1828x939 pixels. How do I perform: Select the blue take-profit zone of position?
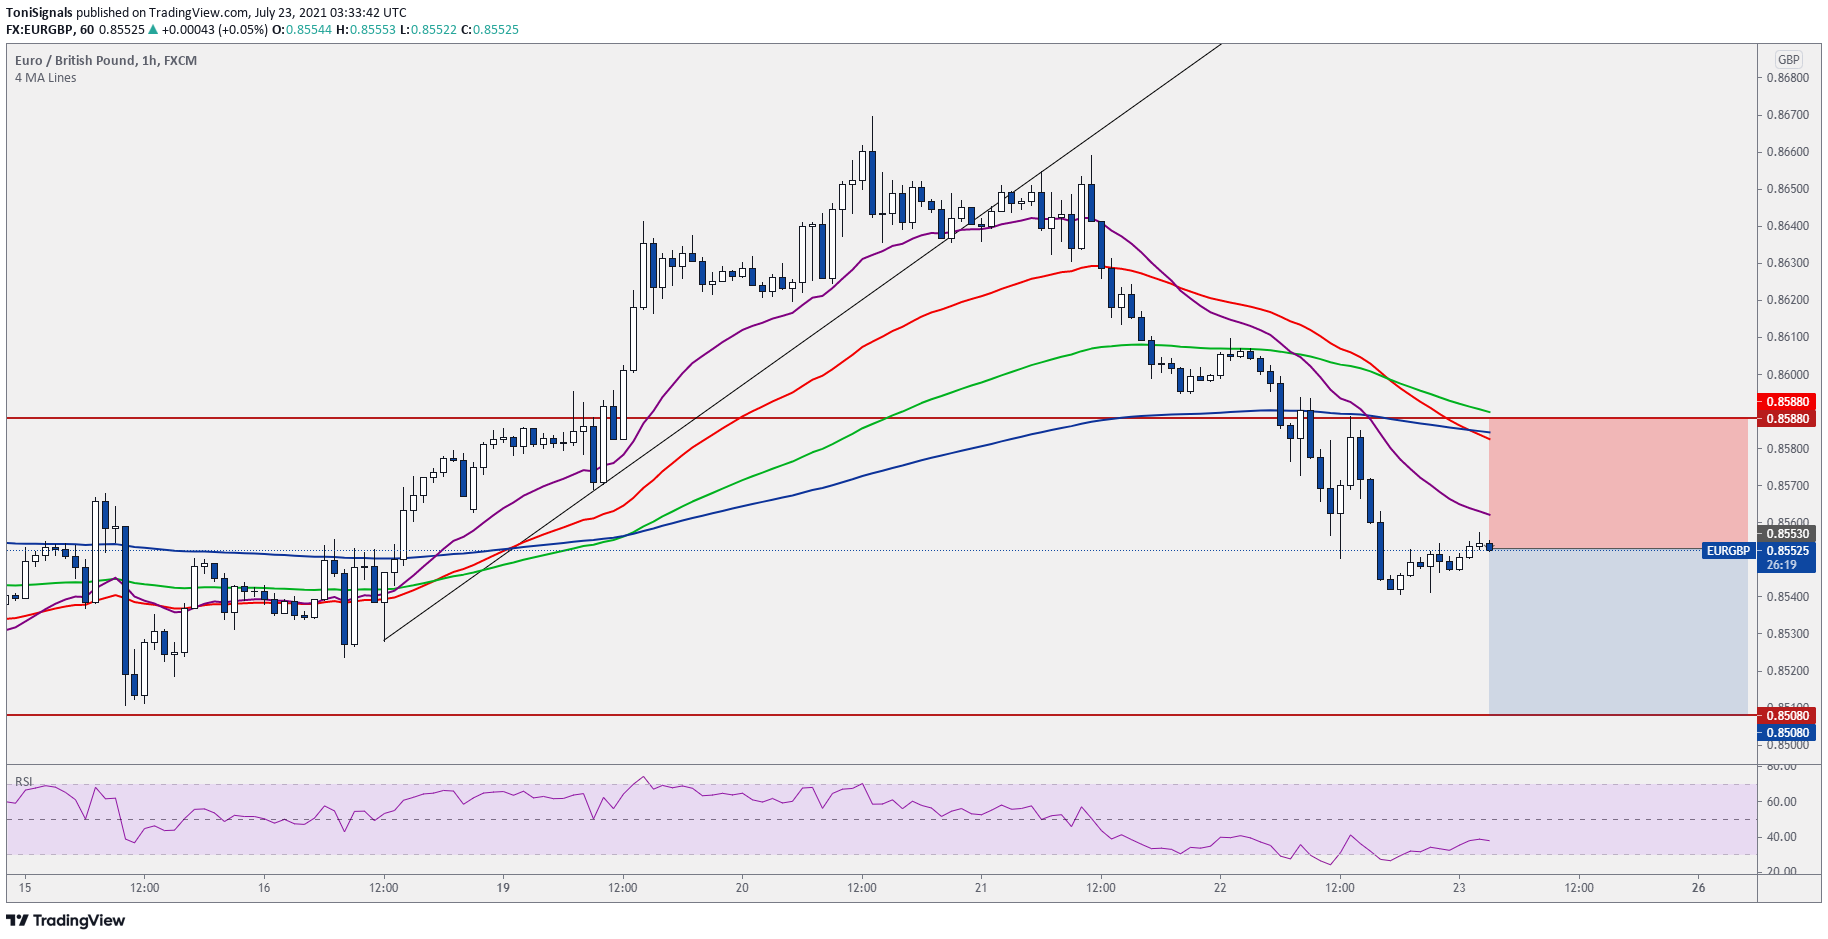[1618, 631]
